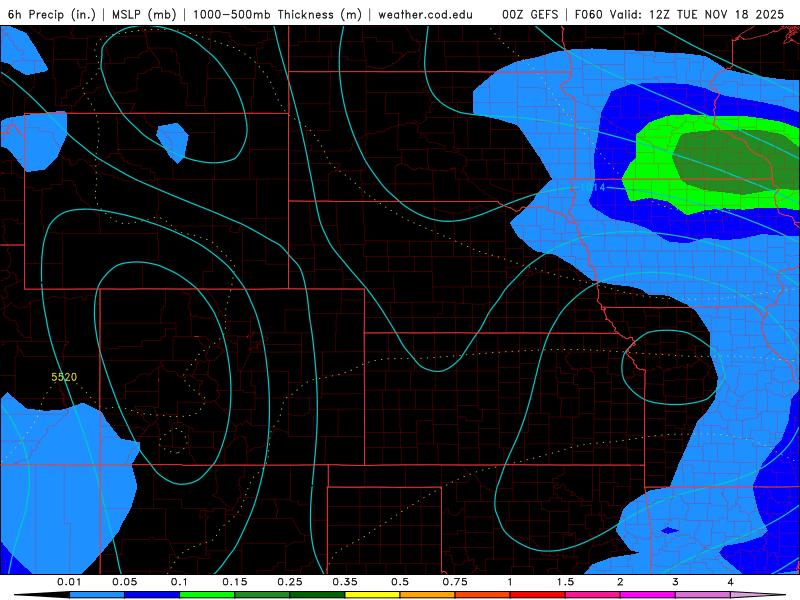
Task: Click the red color bar swatch
Action: pyautogui.click(x=538, y=595)
